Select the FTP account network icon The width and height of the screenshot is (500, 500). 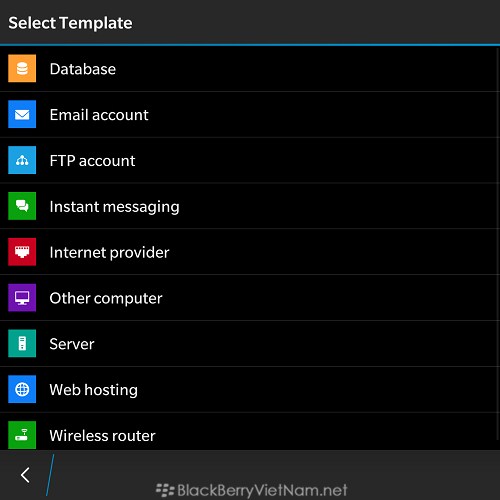coord(22,160)
